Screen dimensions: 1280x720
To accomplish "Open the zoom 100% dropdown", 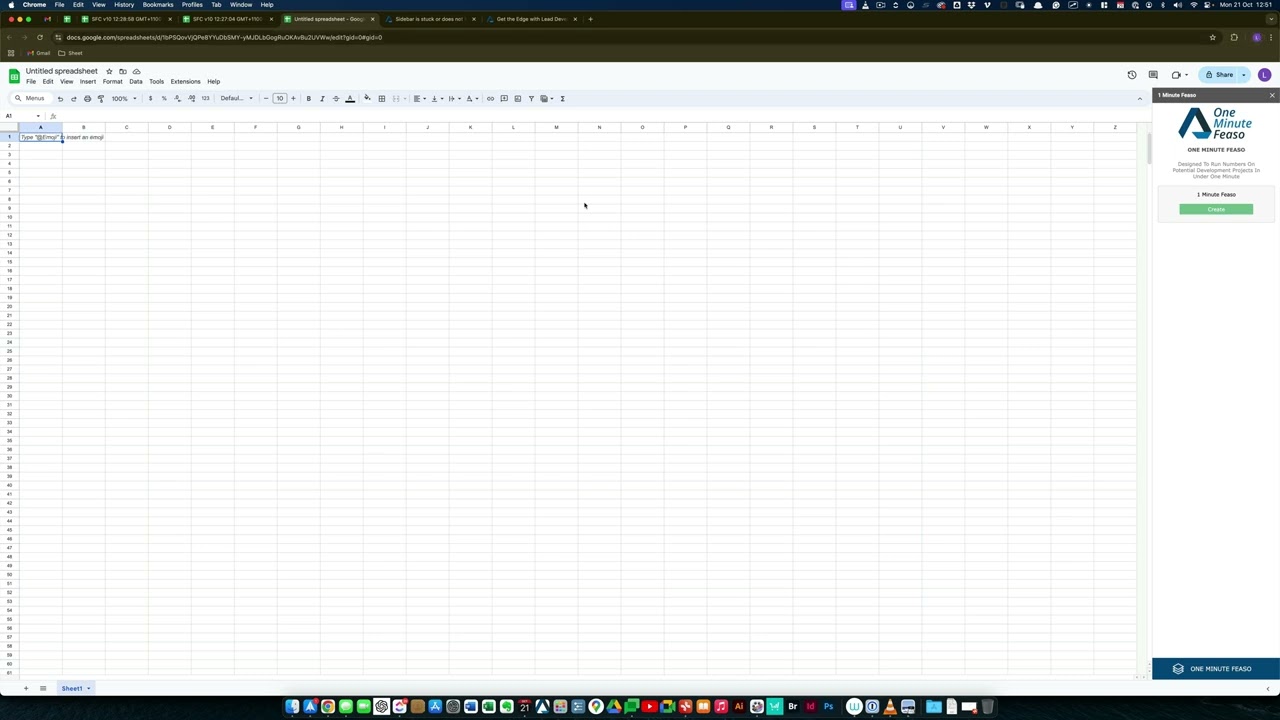I will coord(124,98).
